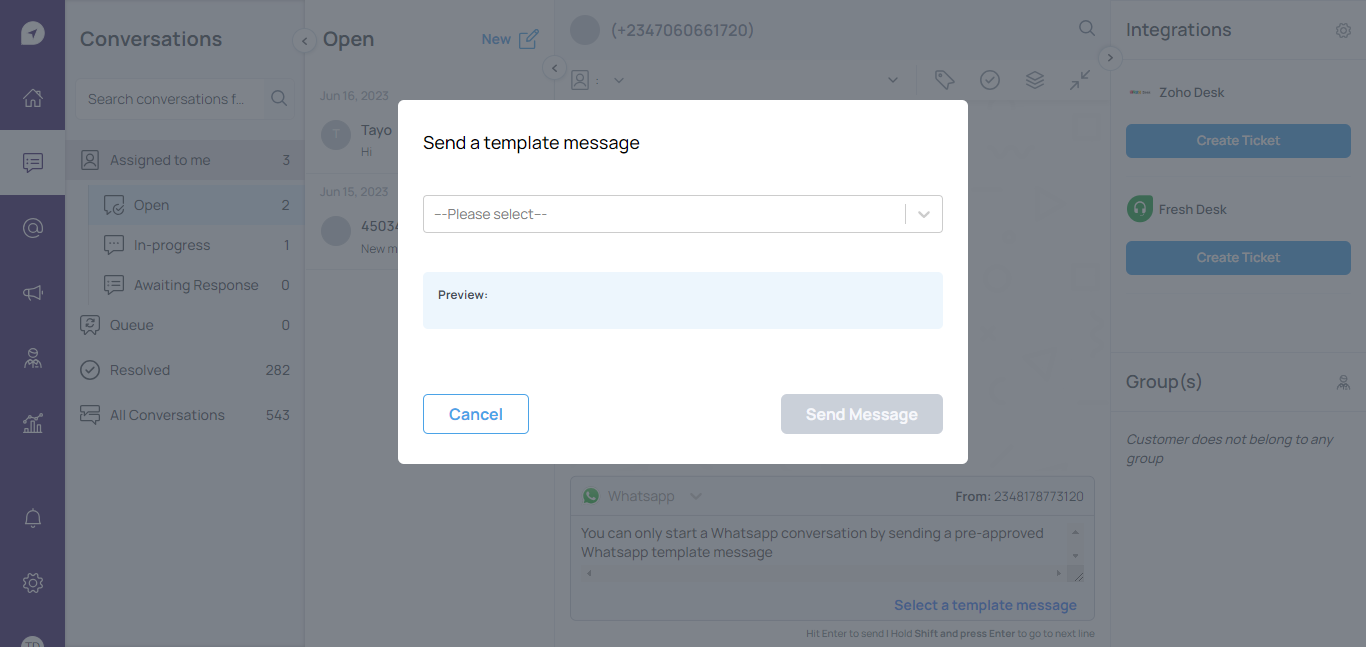
Task: Click the Mentions (@) sidebar icon
Action: point(33,228)
